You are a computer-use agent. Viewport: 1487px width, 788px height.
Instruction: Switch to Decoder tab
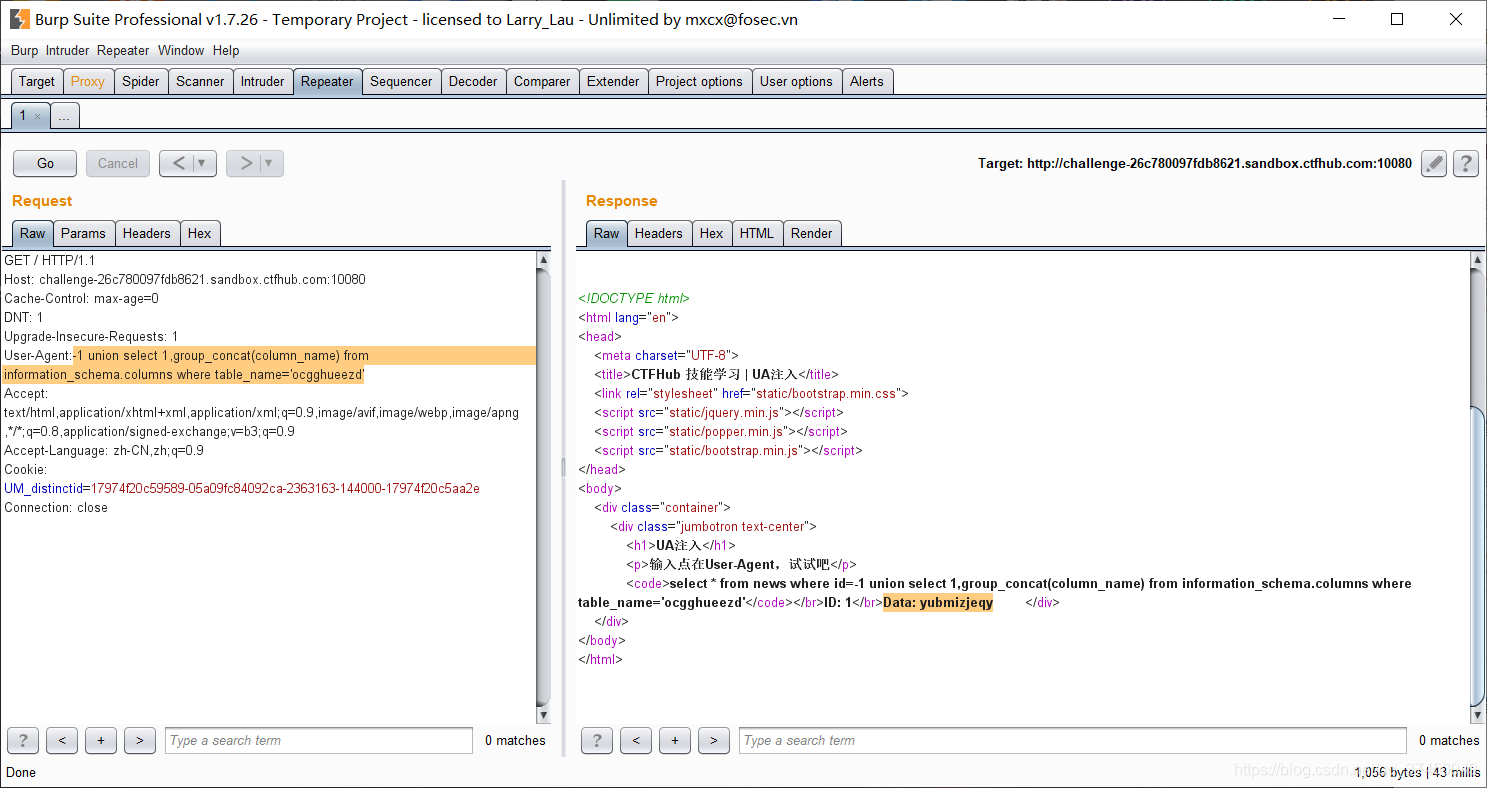click(473, 81)
